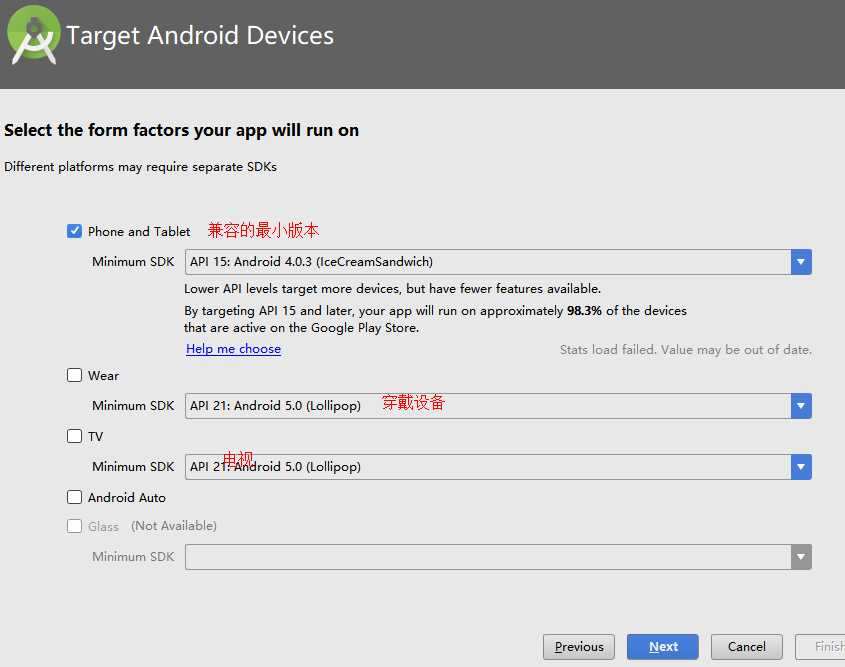Viewport: 845px width, 667px height.
Task: Go back with the Previous button
Action: pyautogui.click(x=579, y=647)
